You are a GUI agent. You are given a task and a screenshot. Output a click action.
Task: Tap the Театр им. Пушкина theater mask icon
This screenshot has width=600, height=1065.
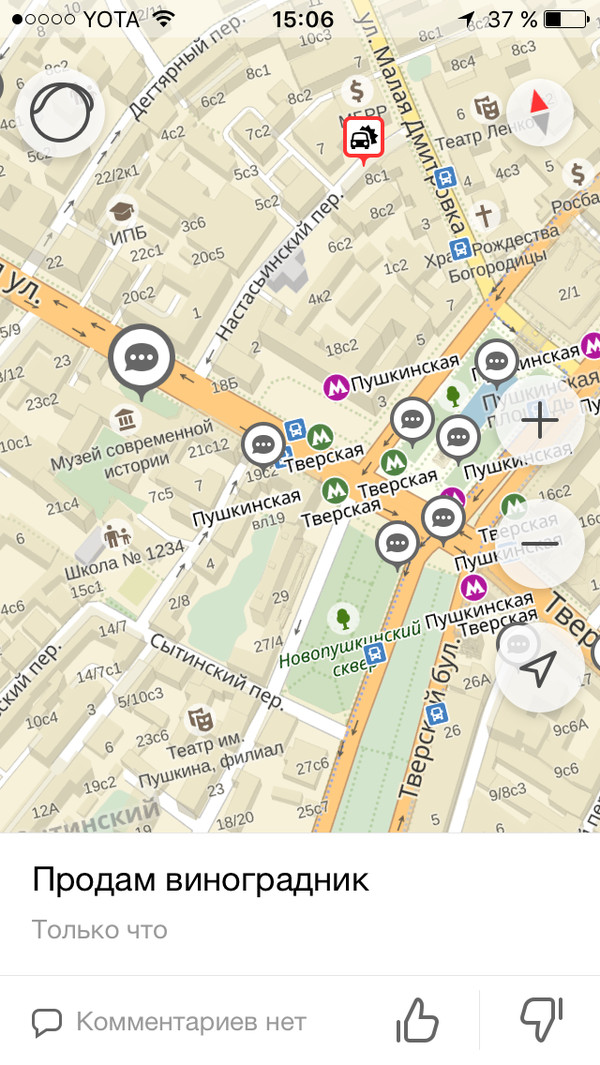201,718
